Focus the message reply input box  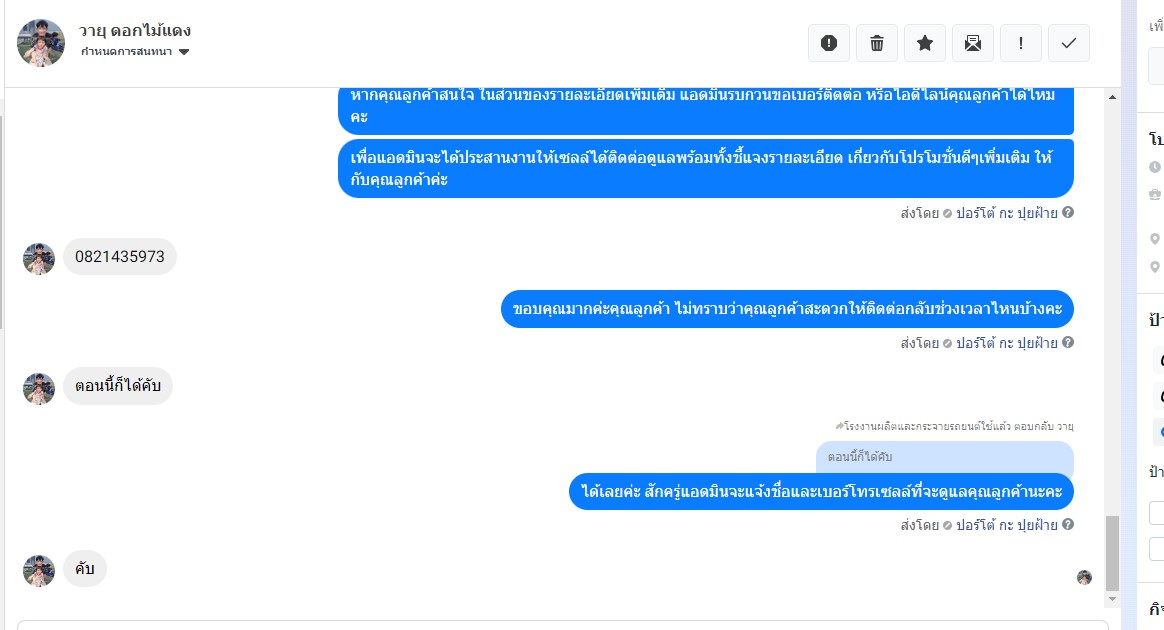pos(563,625)
